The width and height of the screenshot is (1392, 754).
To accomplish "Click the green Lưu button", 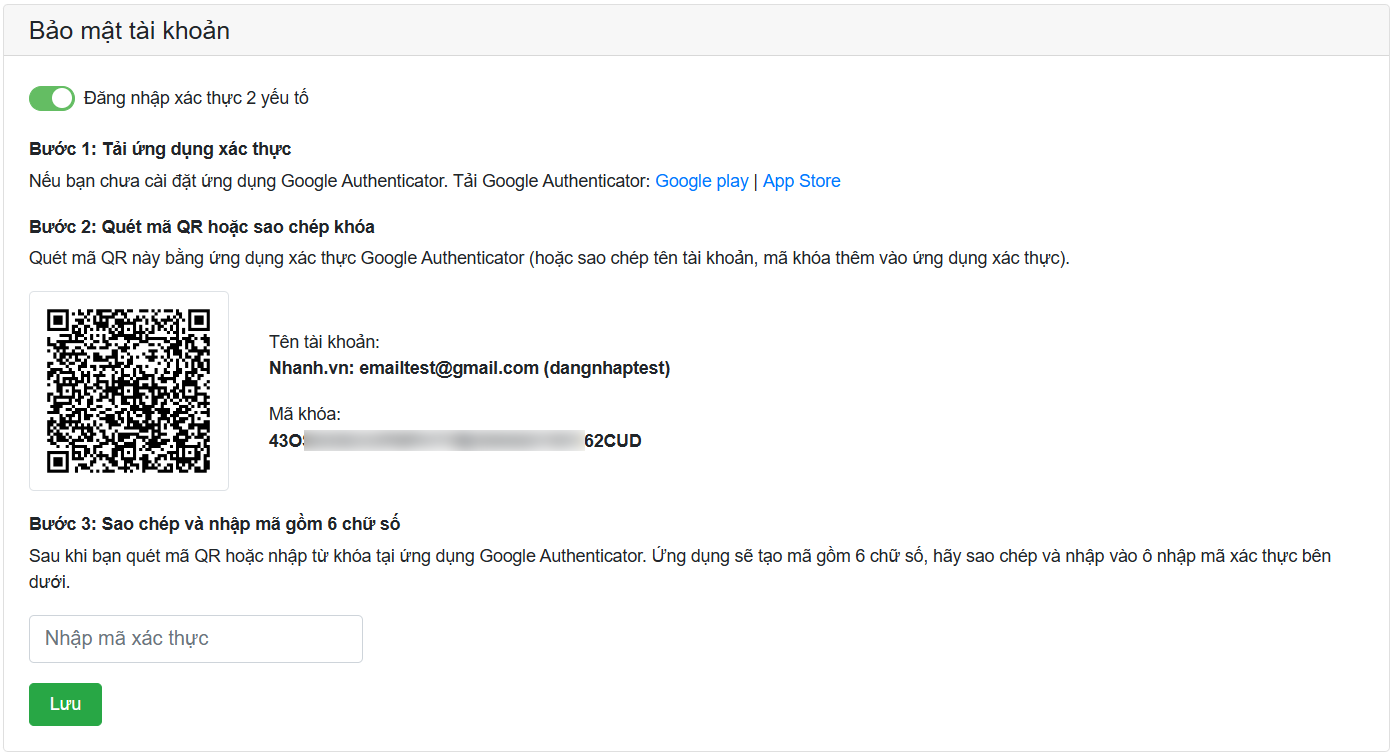I will [x=65, y=704].
